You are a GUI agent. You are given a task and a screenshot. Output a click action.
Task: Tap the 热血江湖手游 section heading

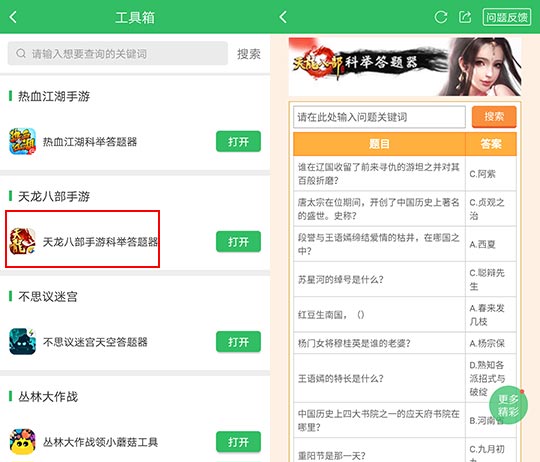pyautogui.click(x=54, y=96)
